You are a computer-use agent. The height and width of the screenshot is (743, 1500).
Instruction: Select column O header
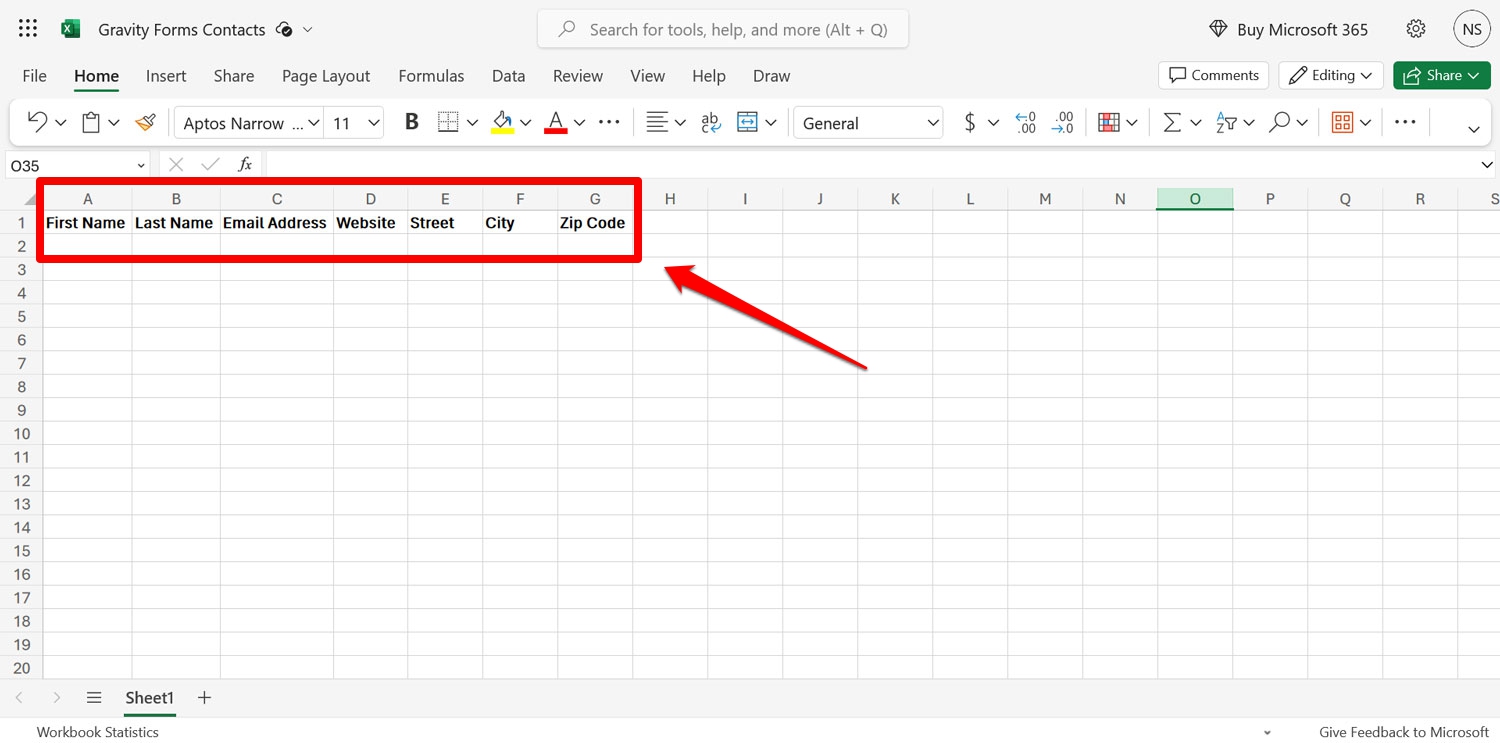(x=1195, y=199)
